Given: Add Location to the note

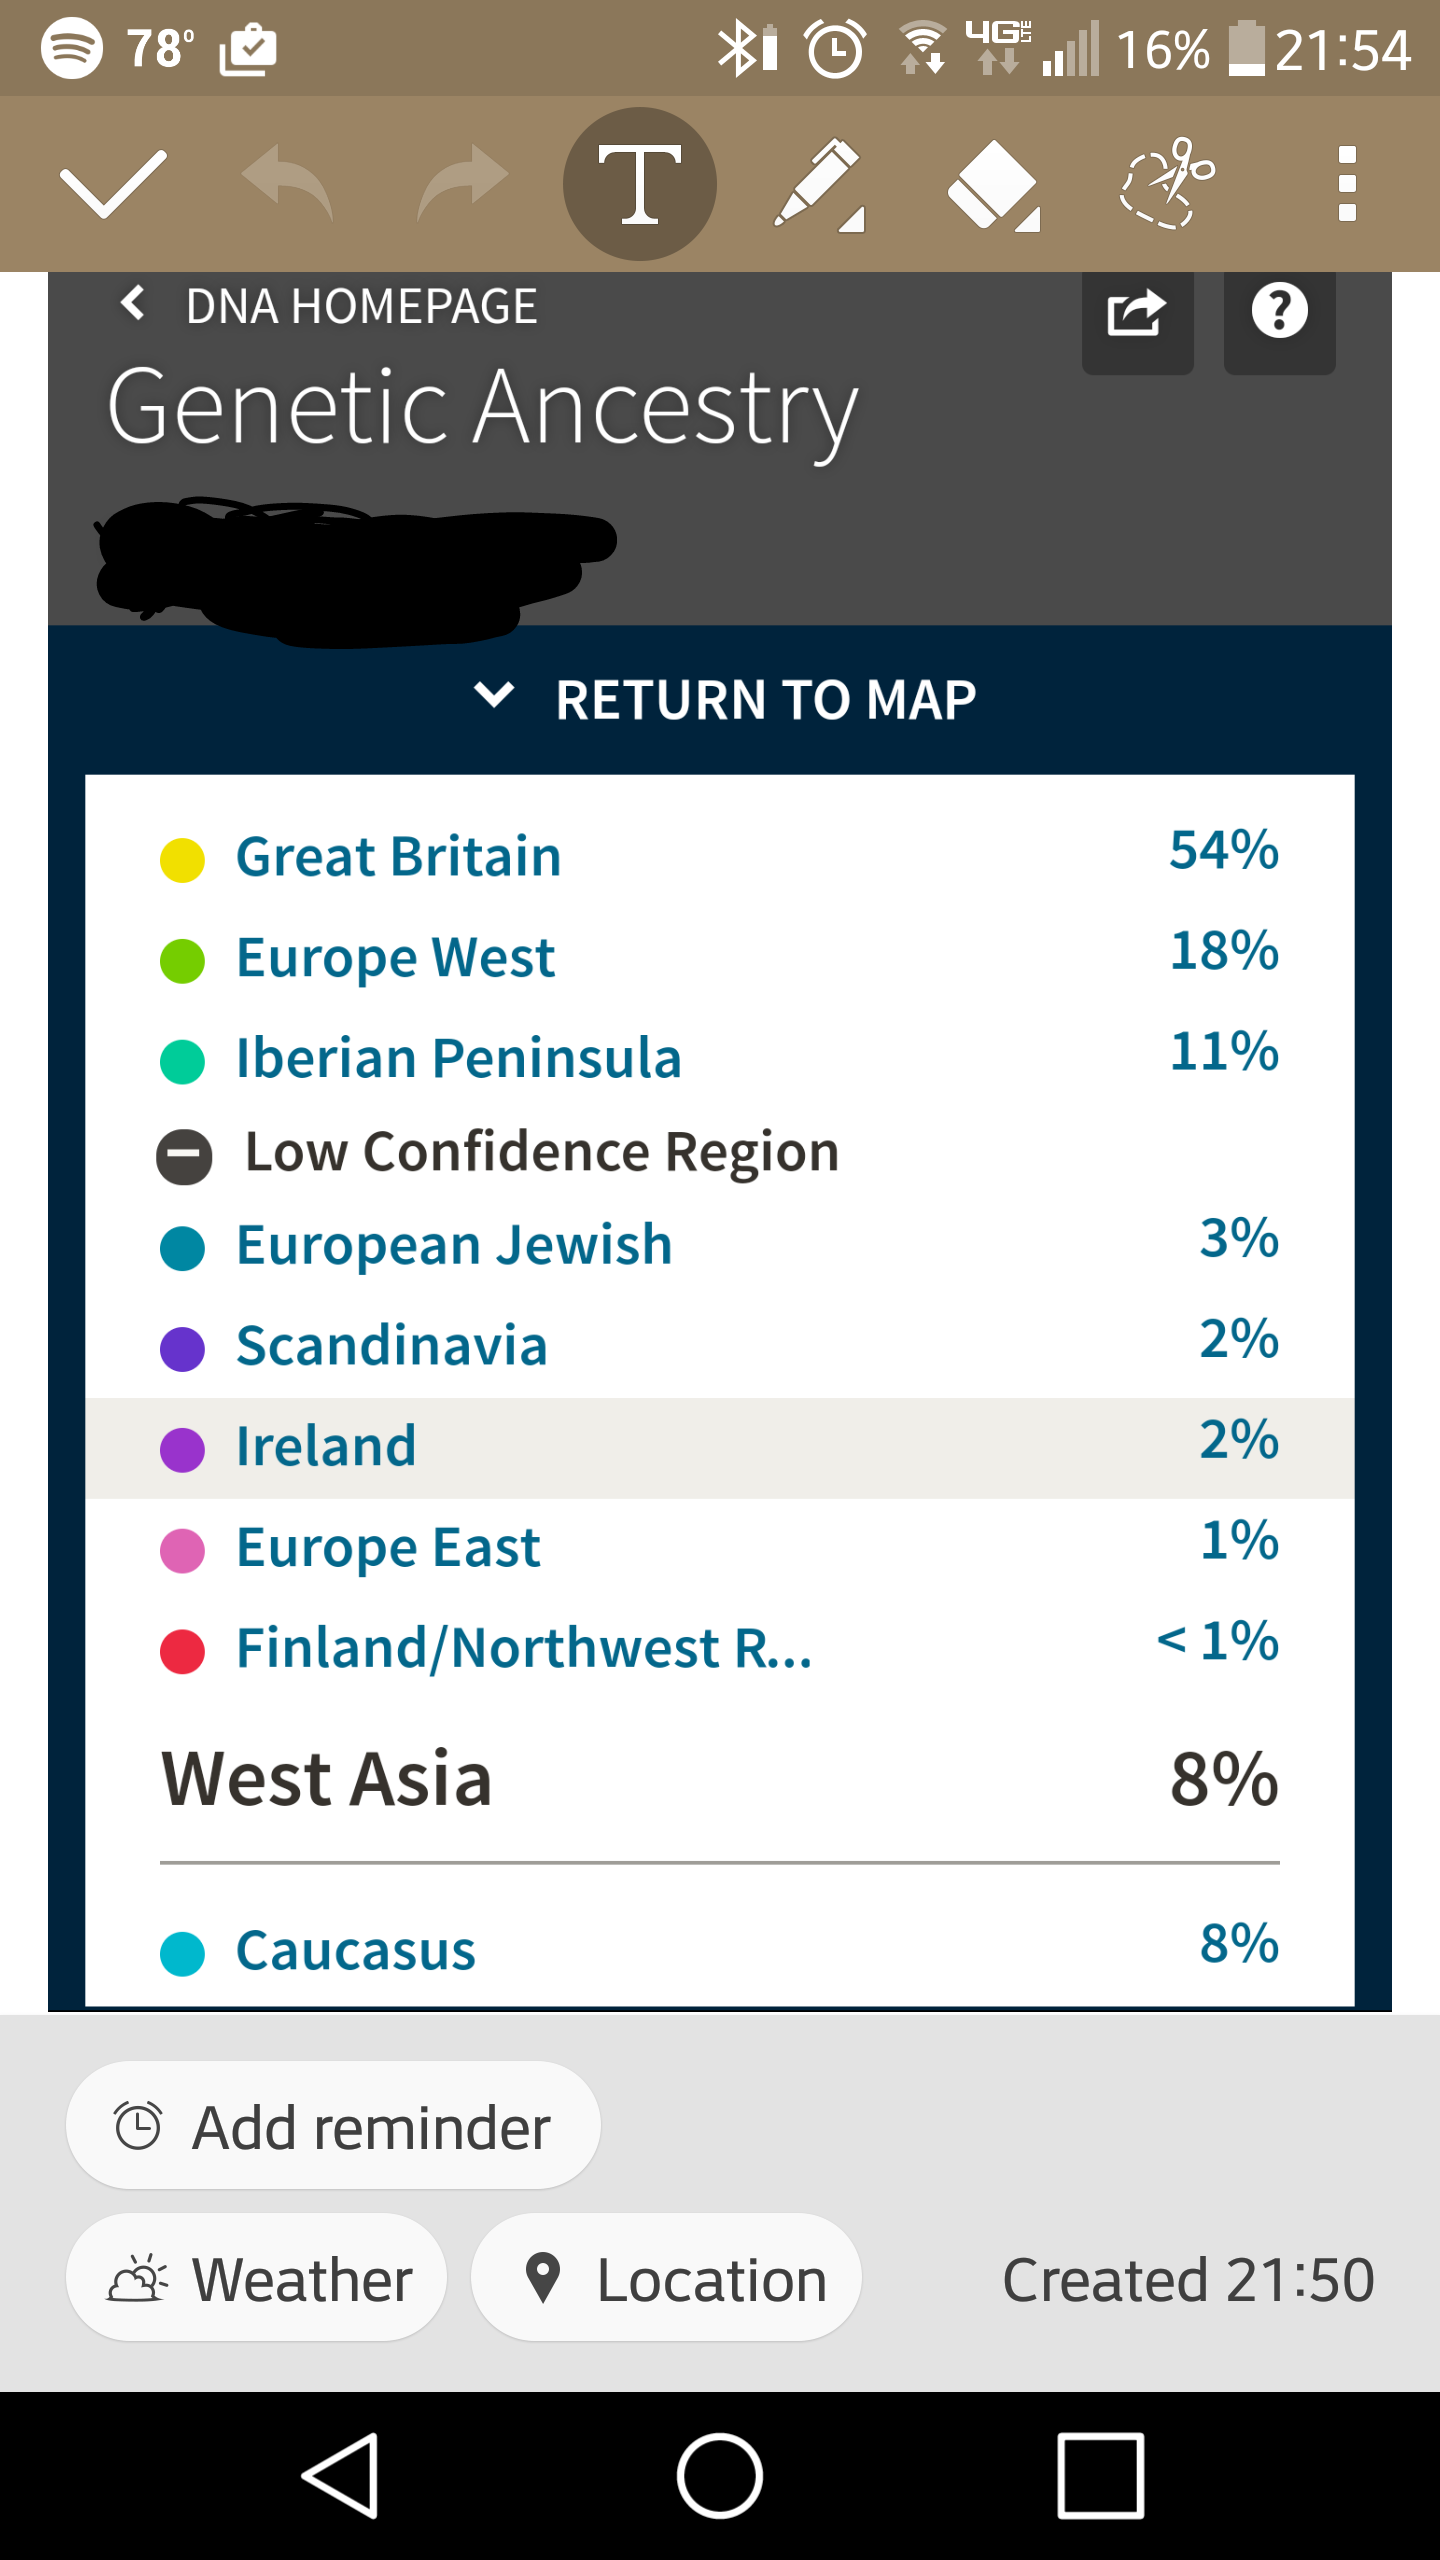Looking at the screenshot, I should click(666, 2279).
